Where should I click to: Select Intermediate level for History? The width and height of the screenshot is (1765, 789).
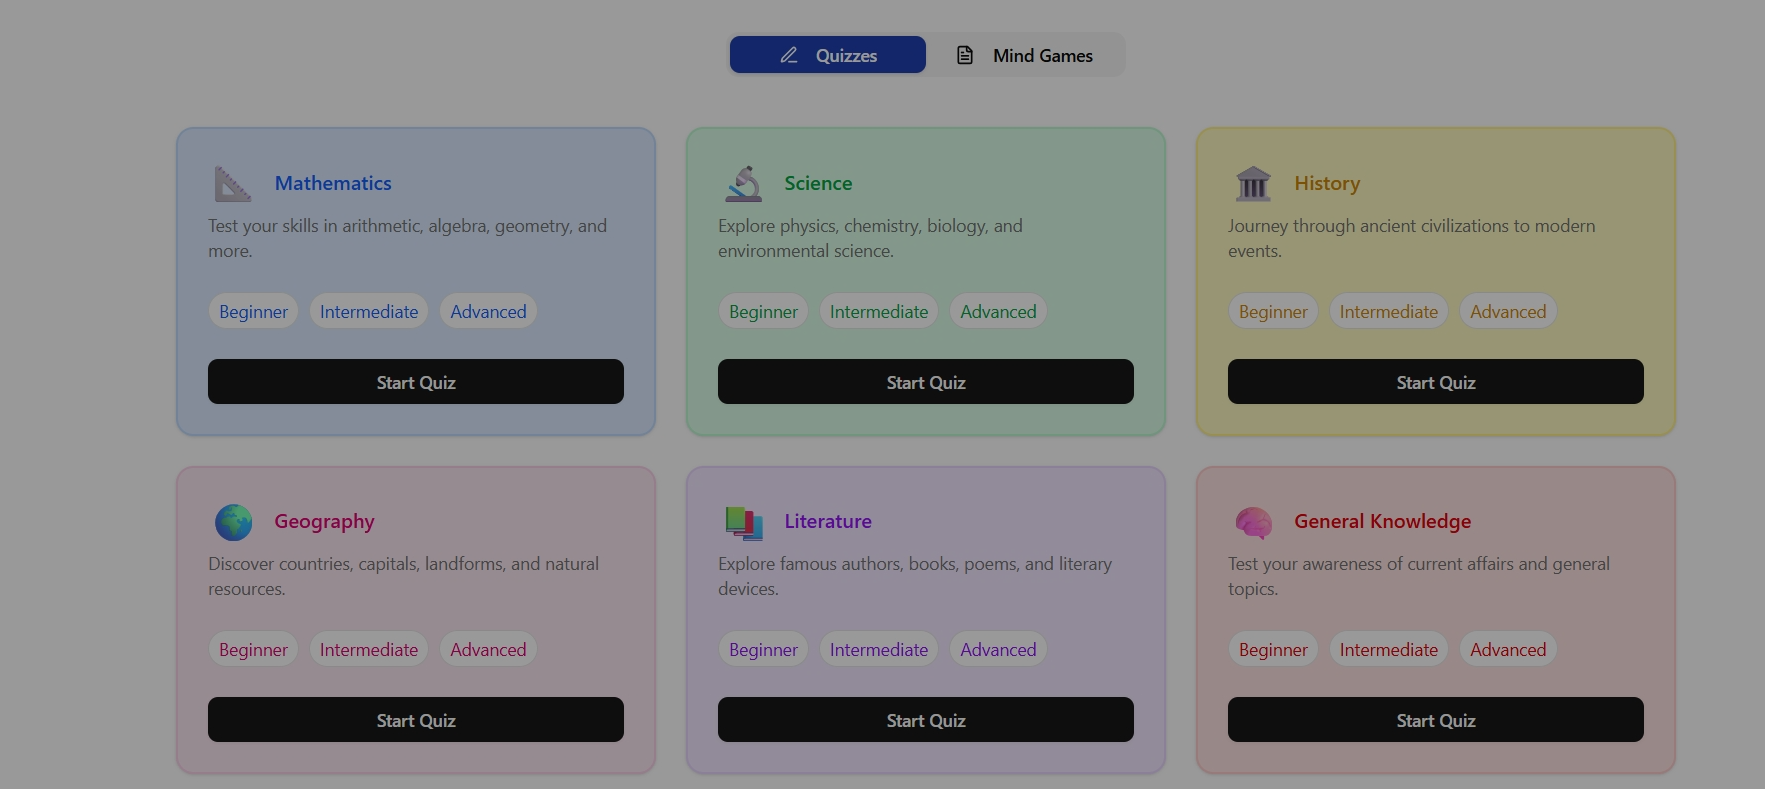coord(1389,311)
